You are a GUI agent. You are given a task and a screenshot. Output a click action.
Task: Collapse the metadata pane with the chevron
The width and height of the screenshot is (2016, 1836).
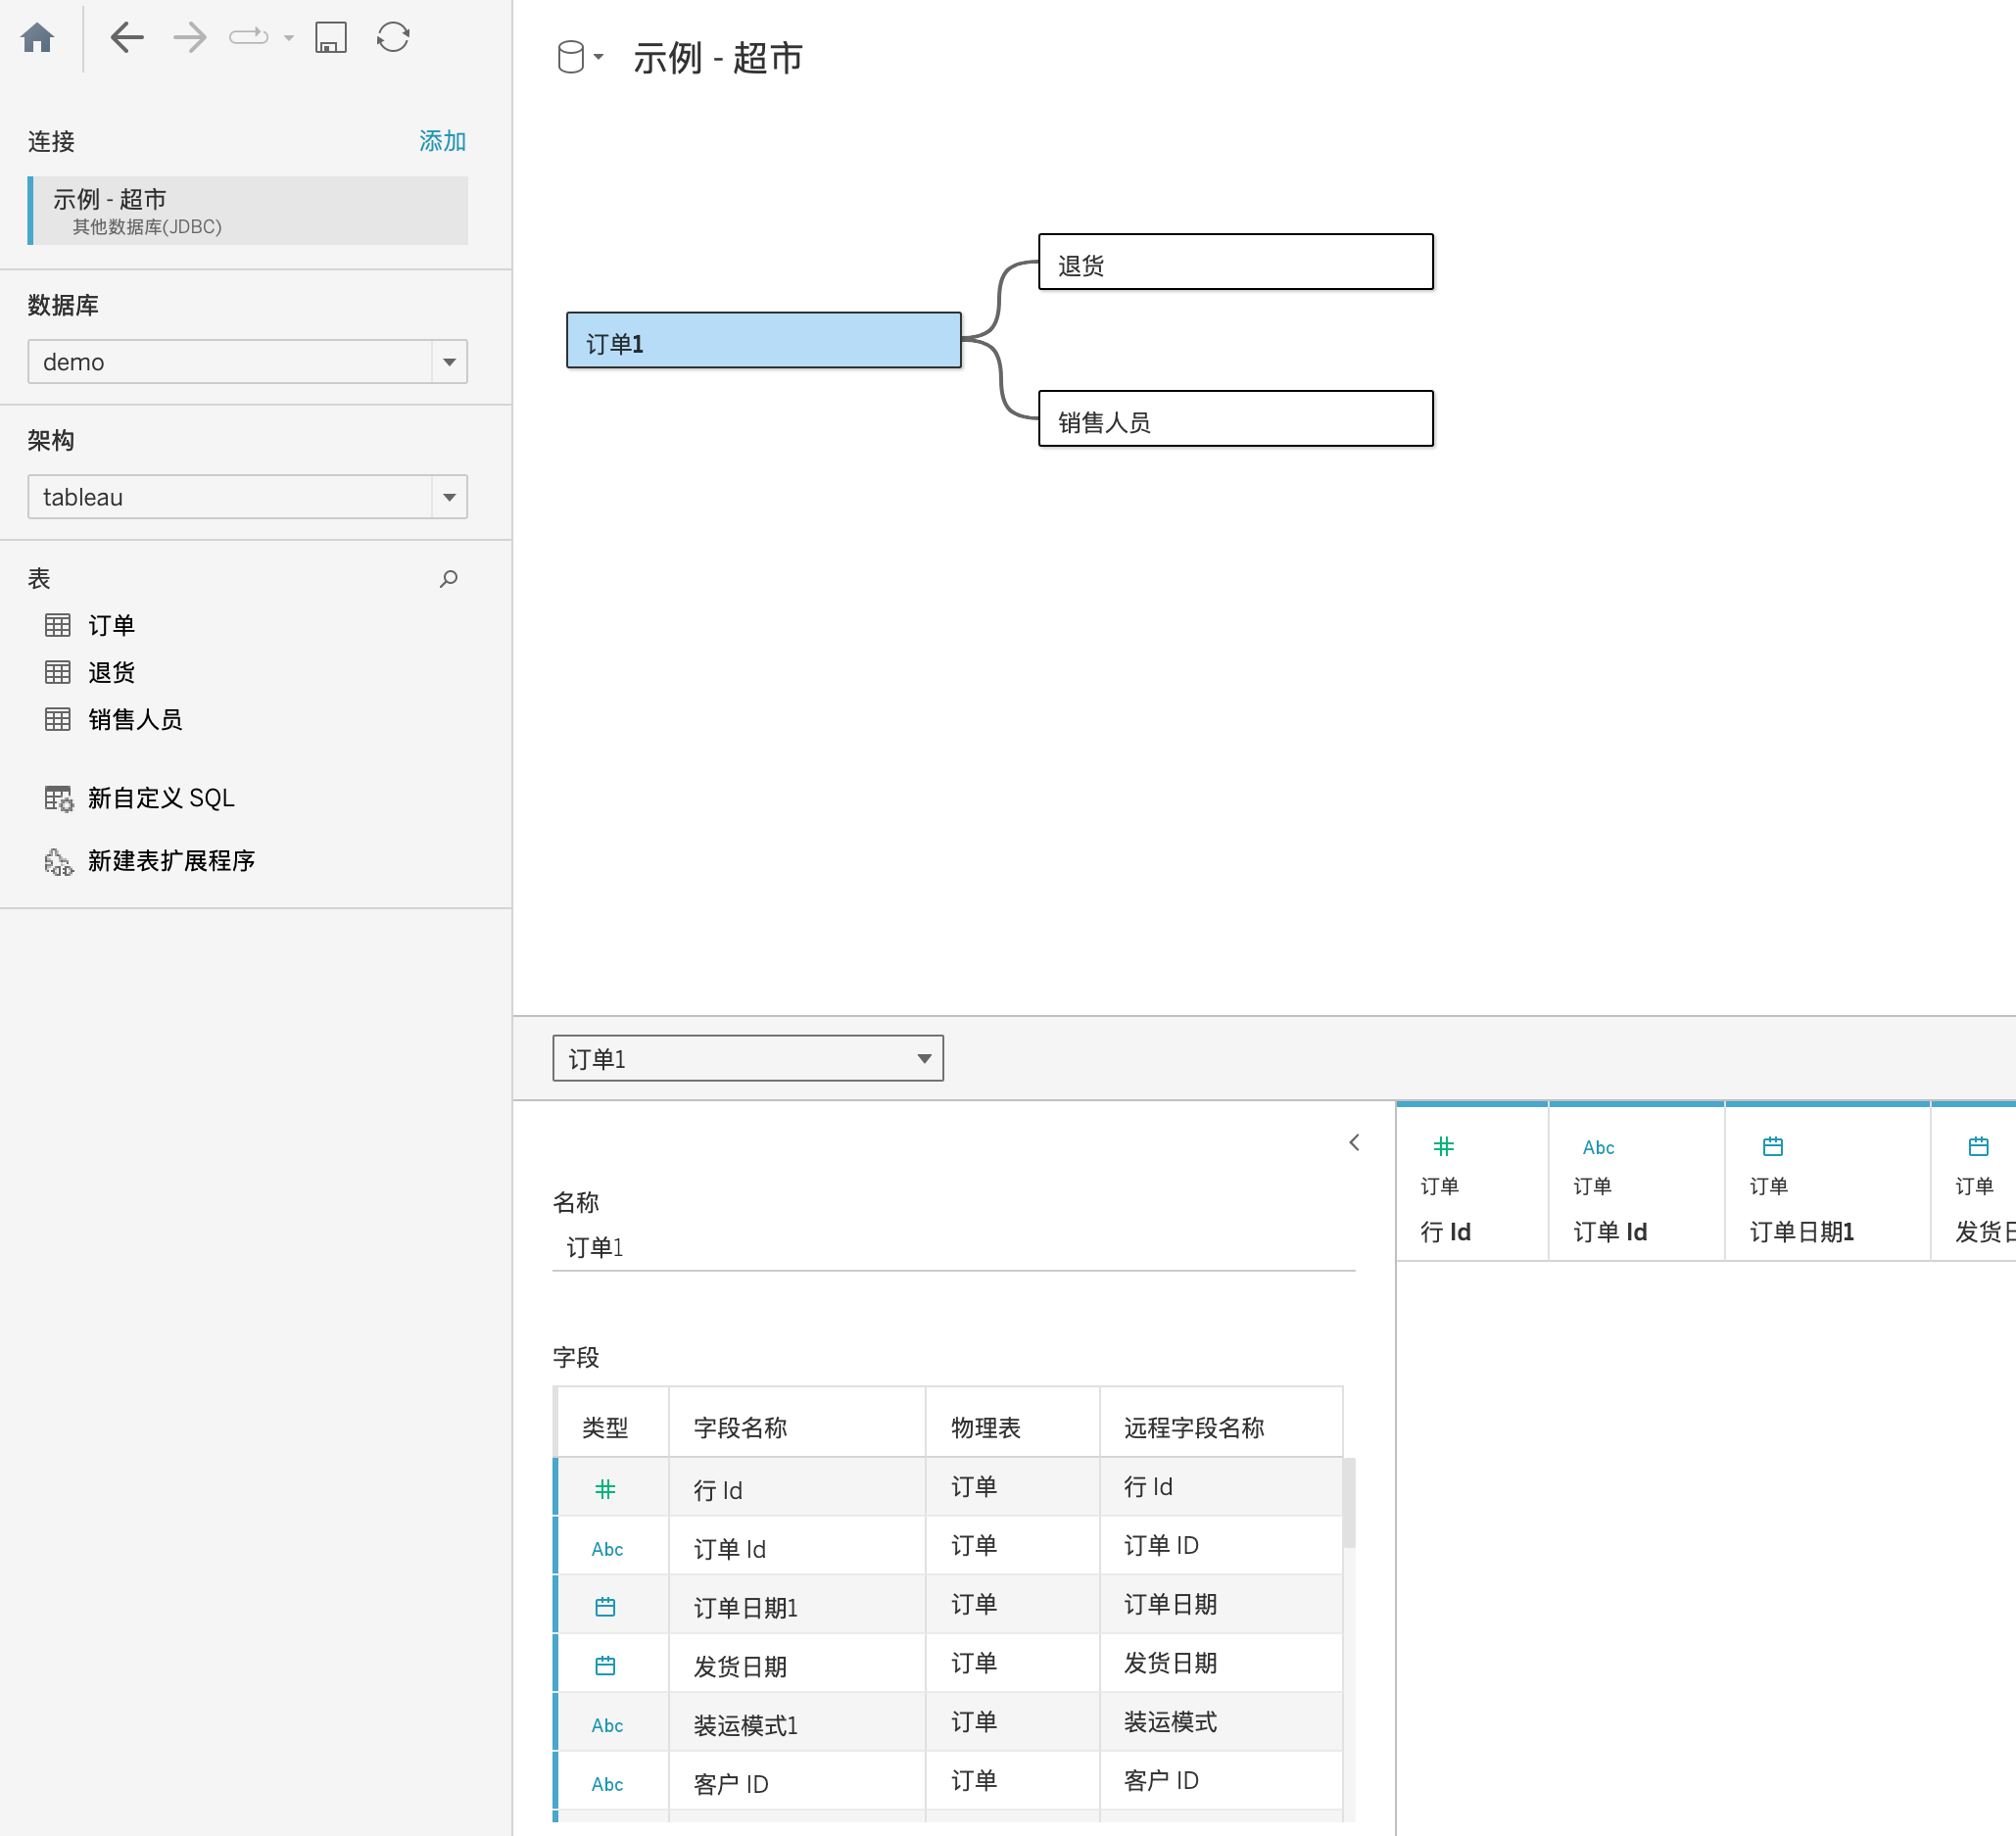[1354, 1142]
